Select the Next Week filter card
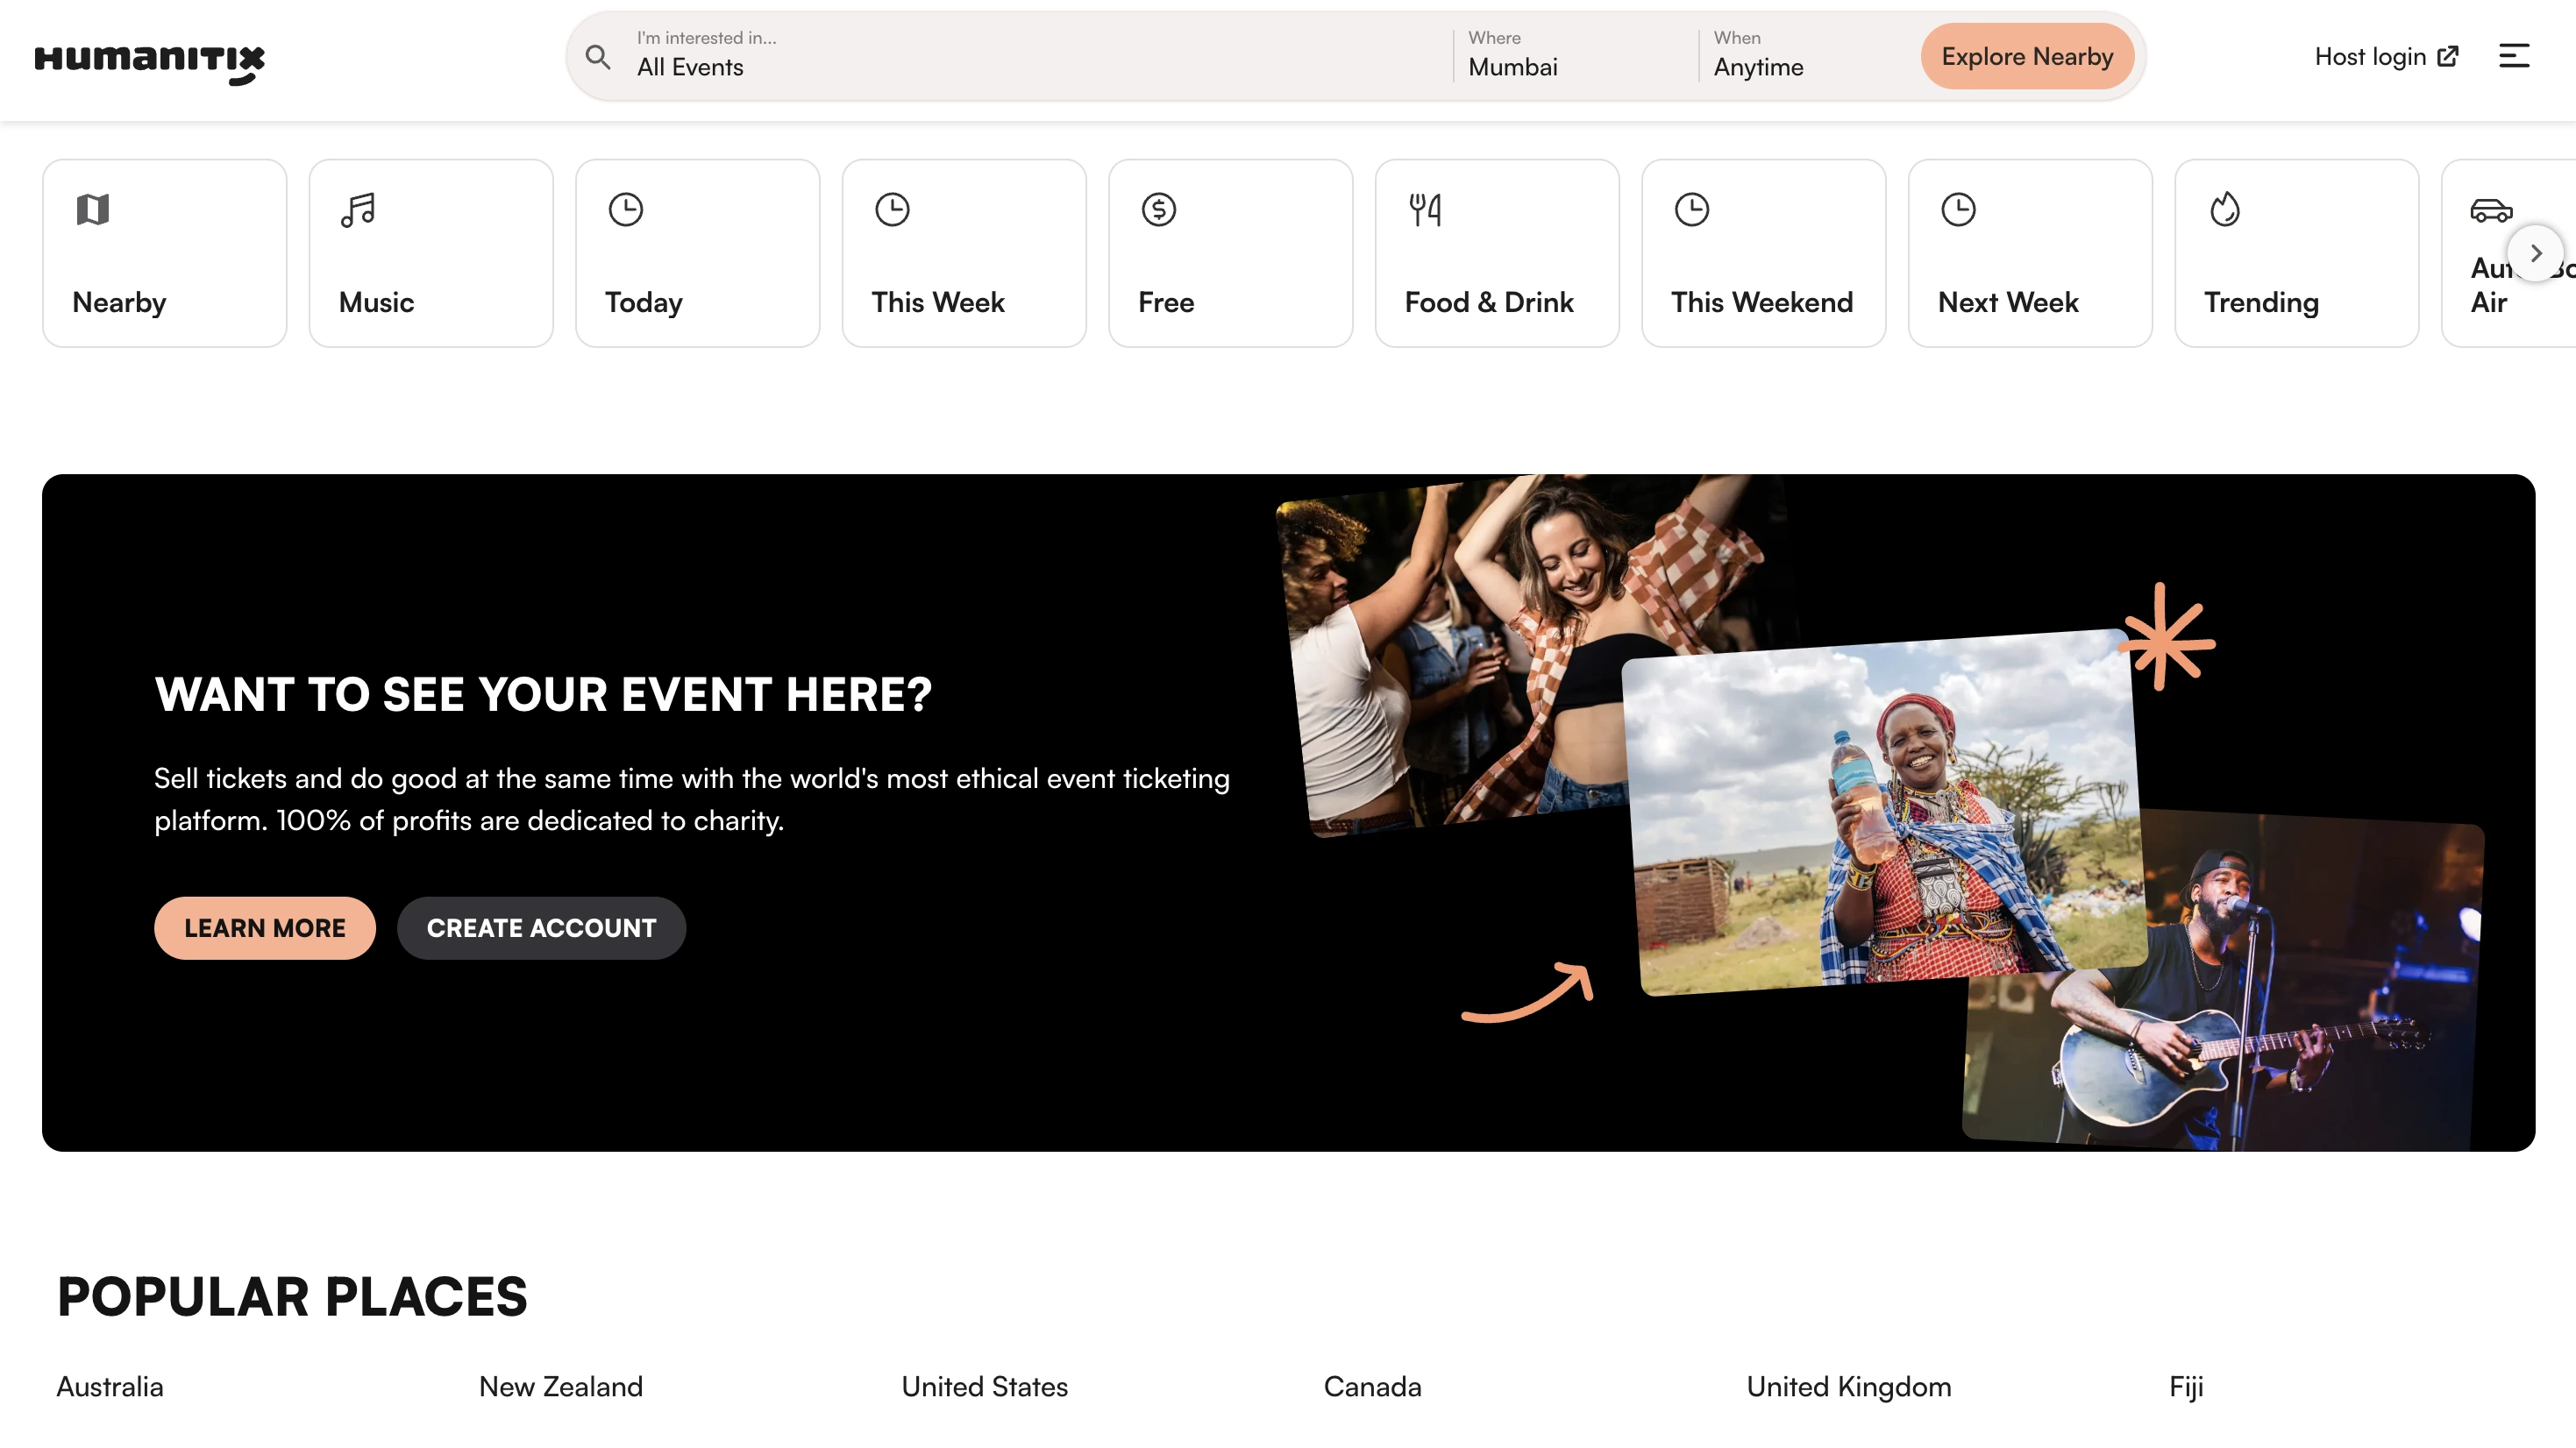The width and height of the screenshot is (2576, 1448). point(2029,253)
